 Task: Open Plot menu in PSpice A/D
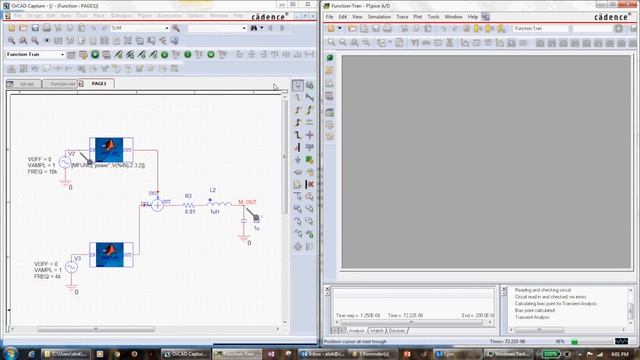point(418,17)
